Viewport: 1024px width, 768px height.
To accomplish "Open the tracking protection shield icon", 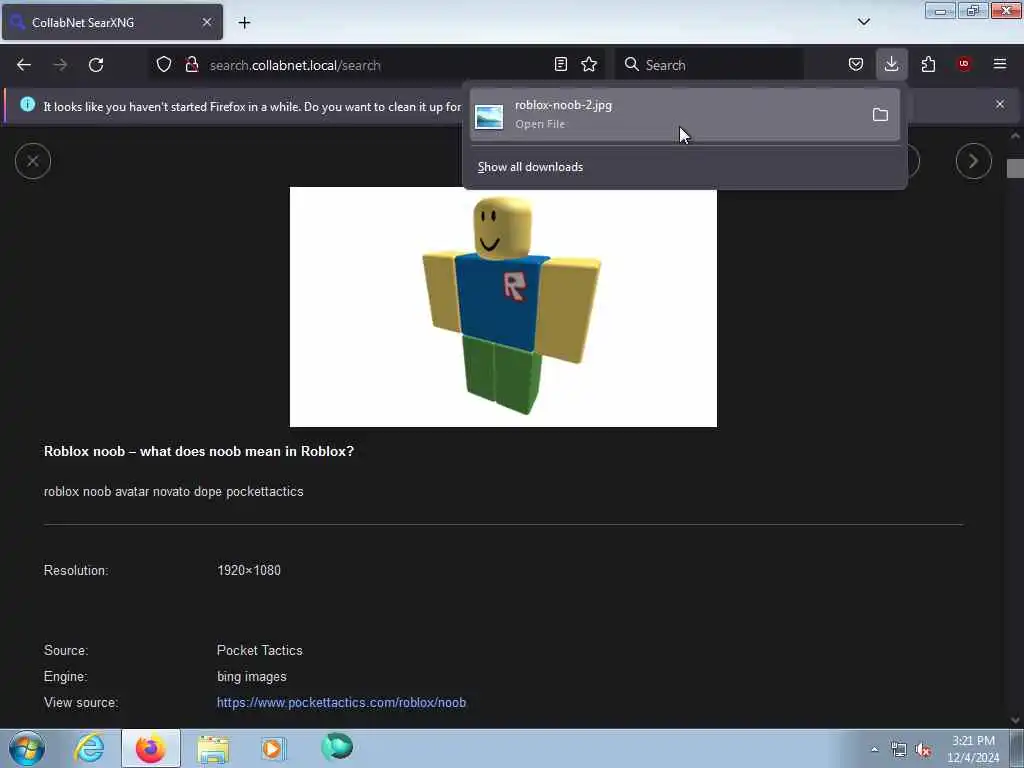I will point(164,64).
